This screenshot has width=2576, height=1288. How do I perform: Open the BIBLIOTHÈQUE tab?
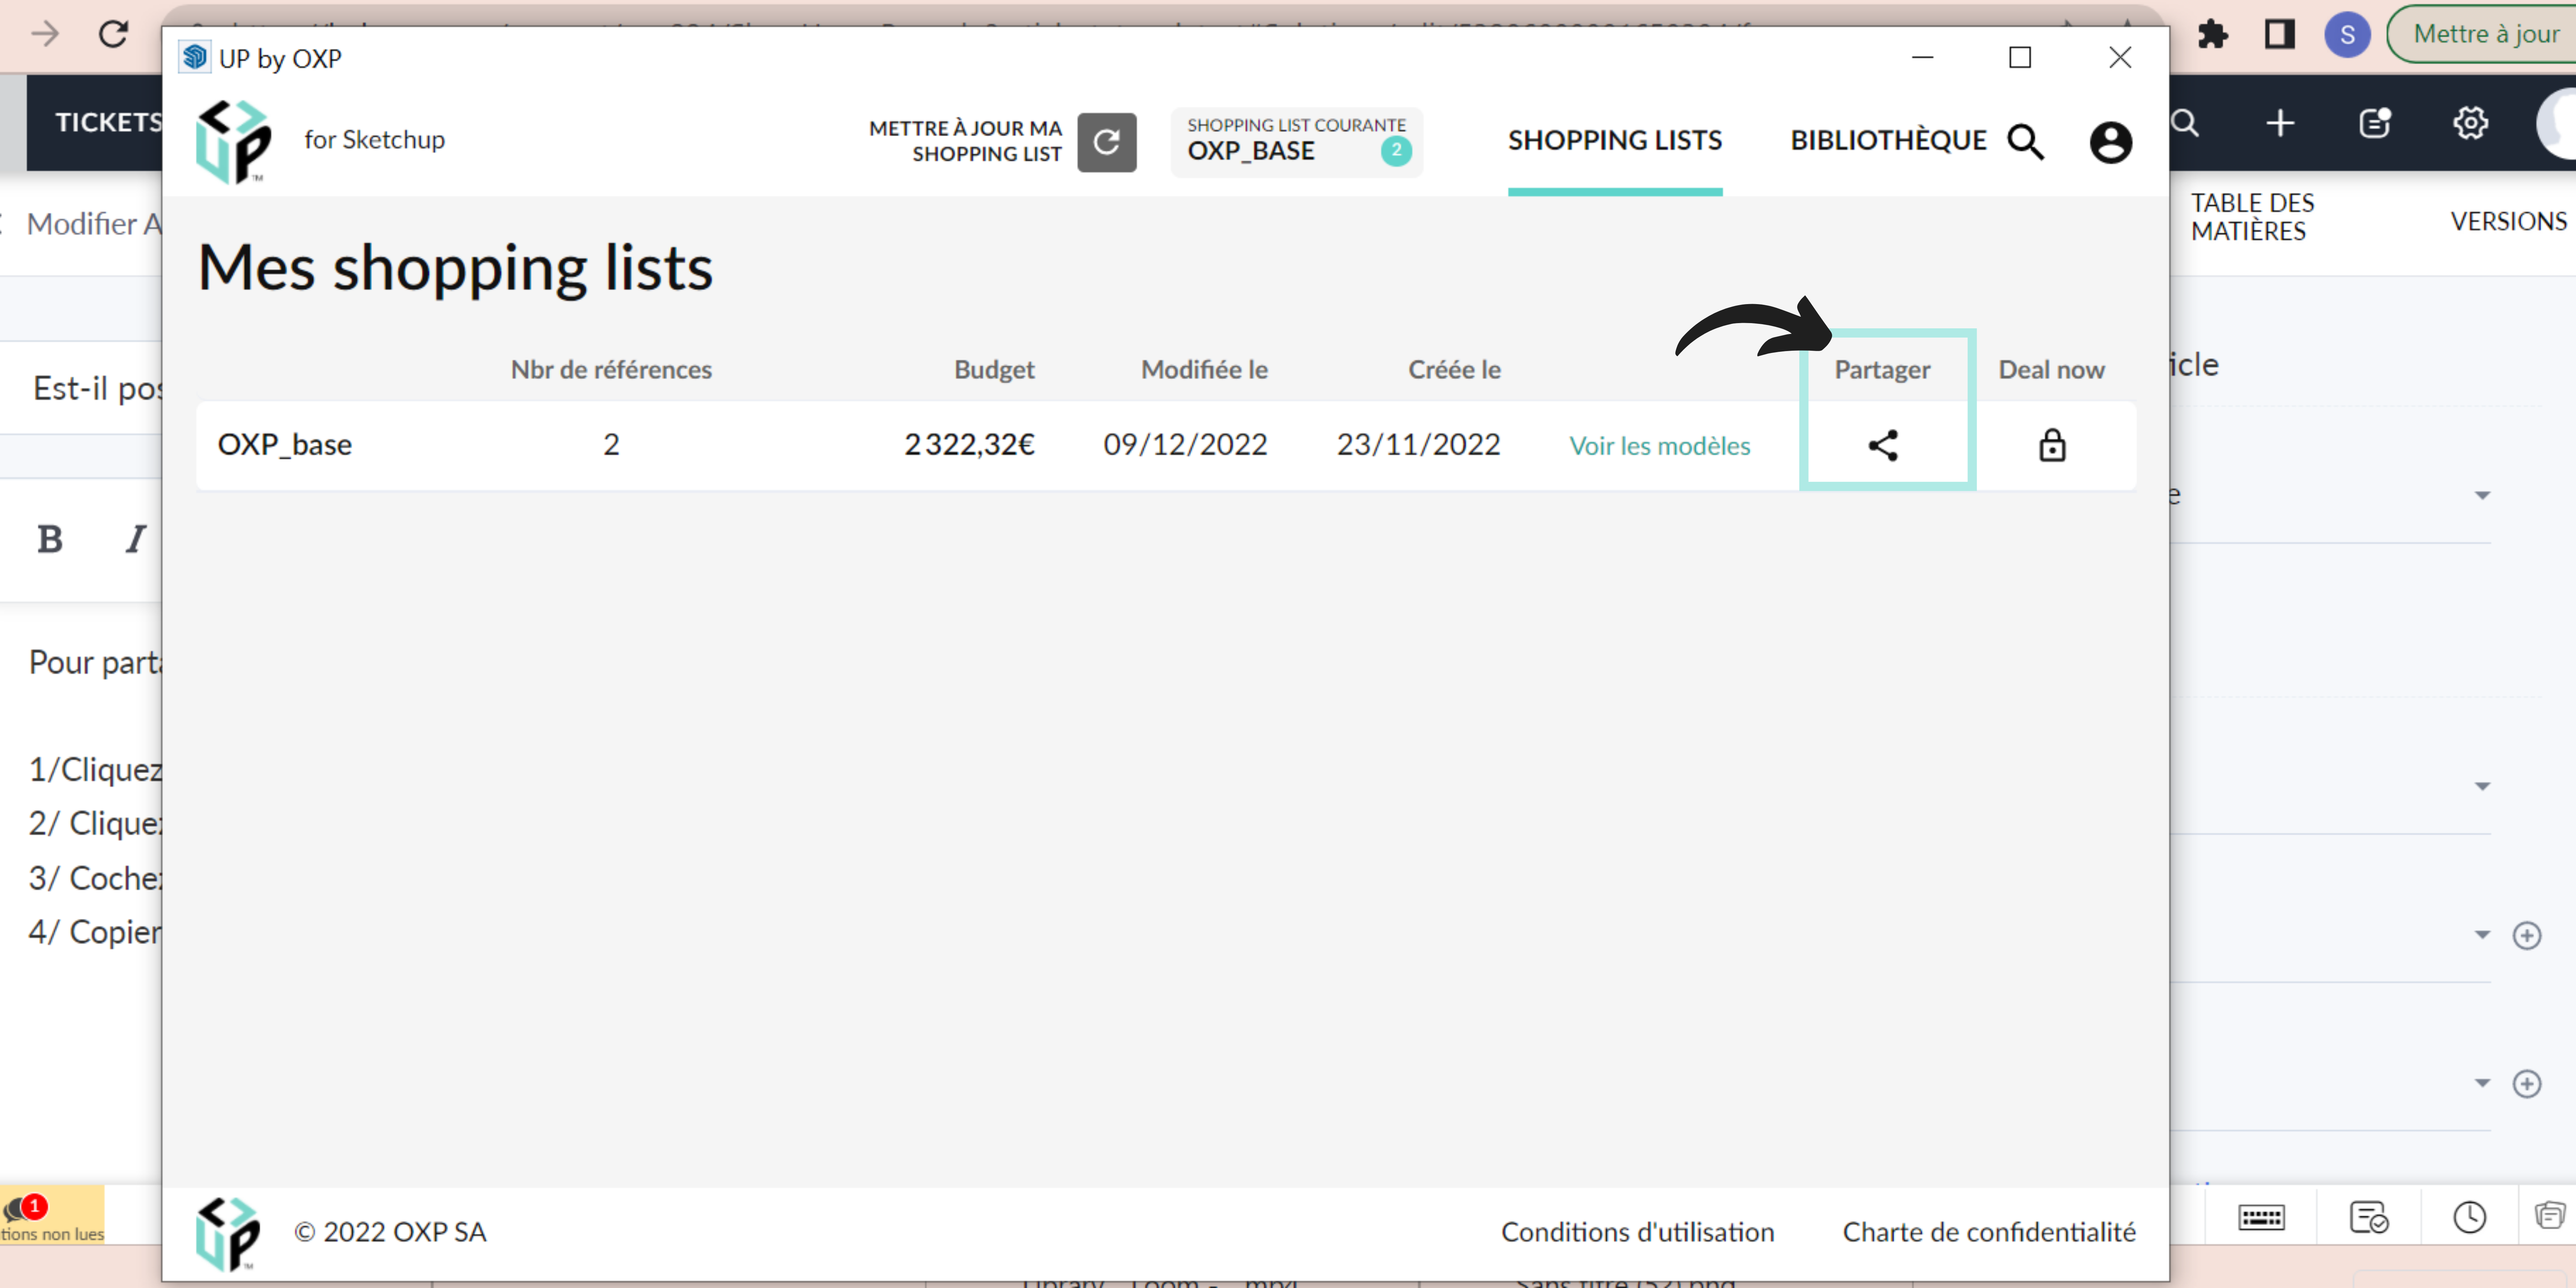1888,141
